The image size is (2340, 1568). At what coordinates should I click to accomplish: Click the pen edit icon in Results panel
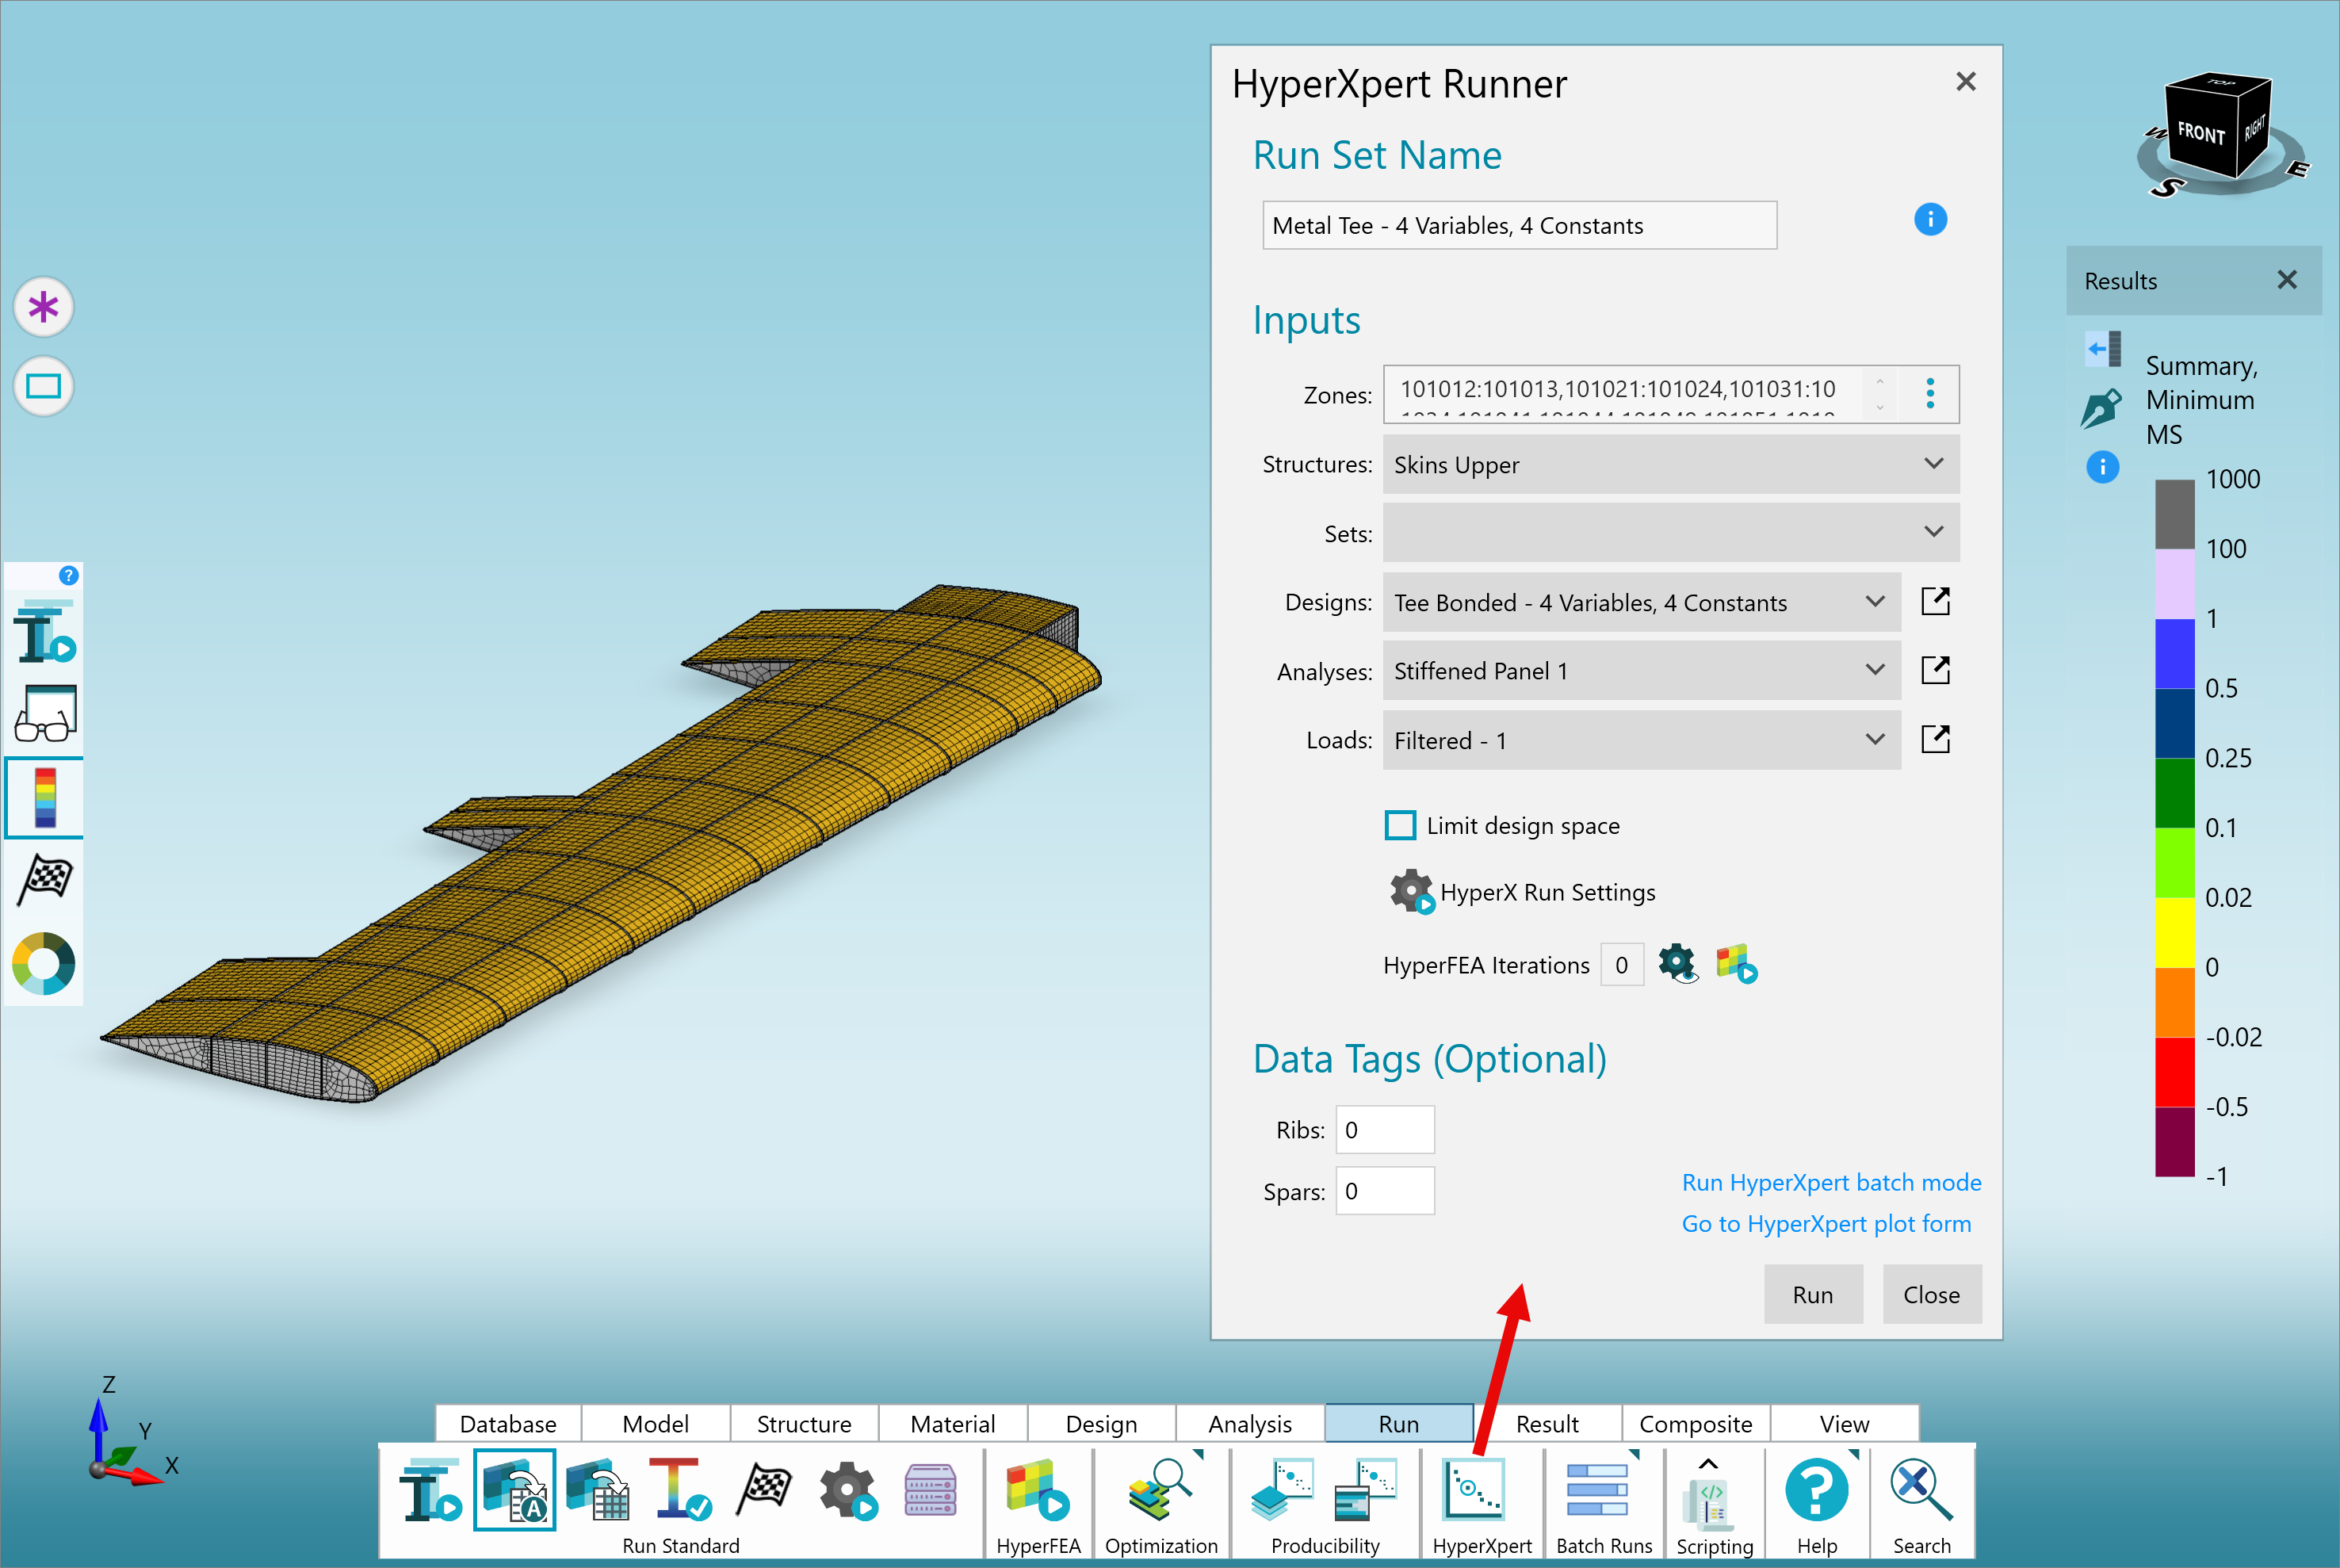[2101, 408]
